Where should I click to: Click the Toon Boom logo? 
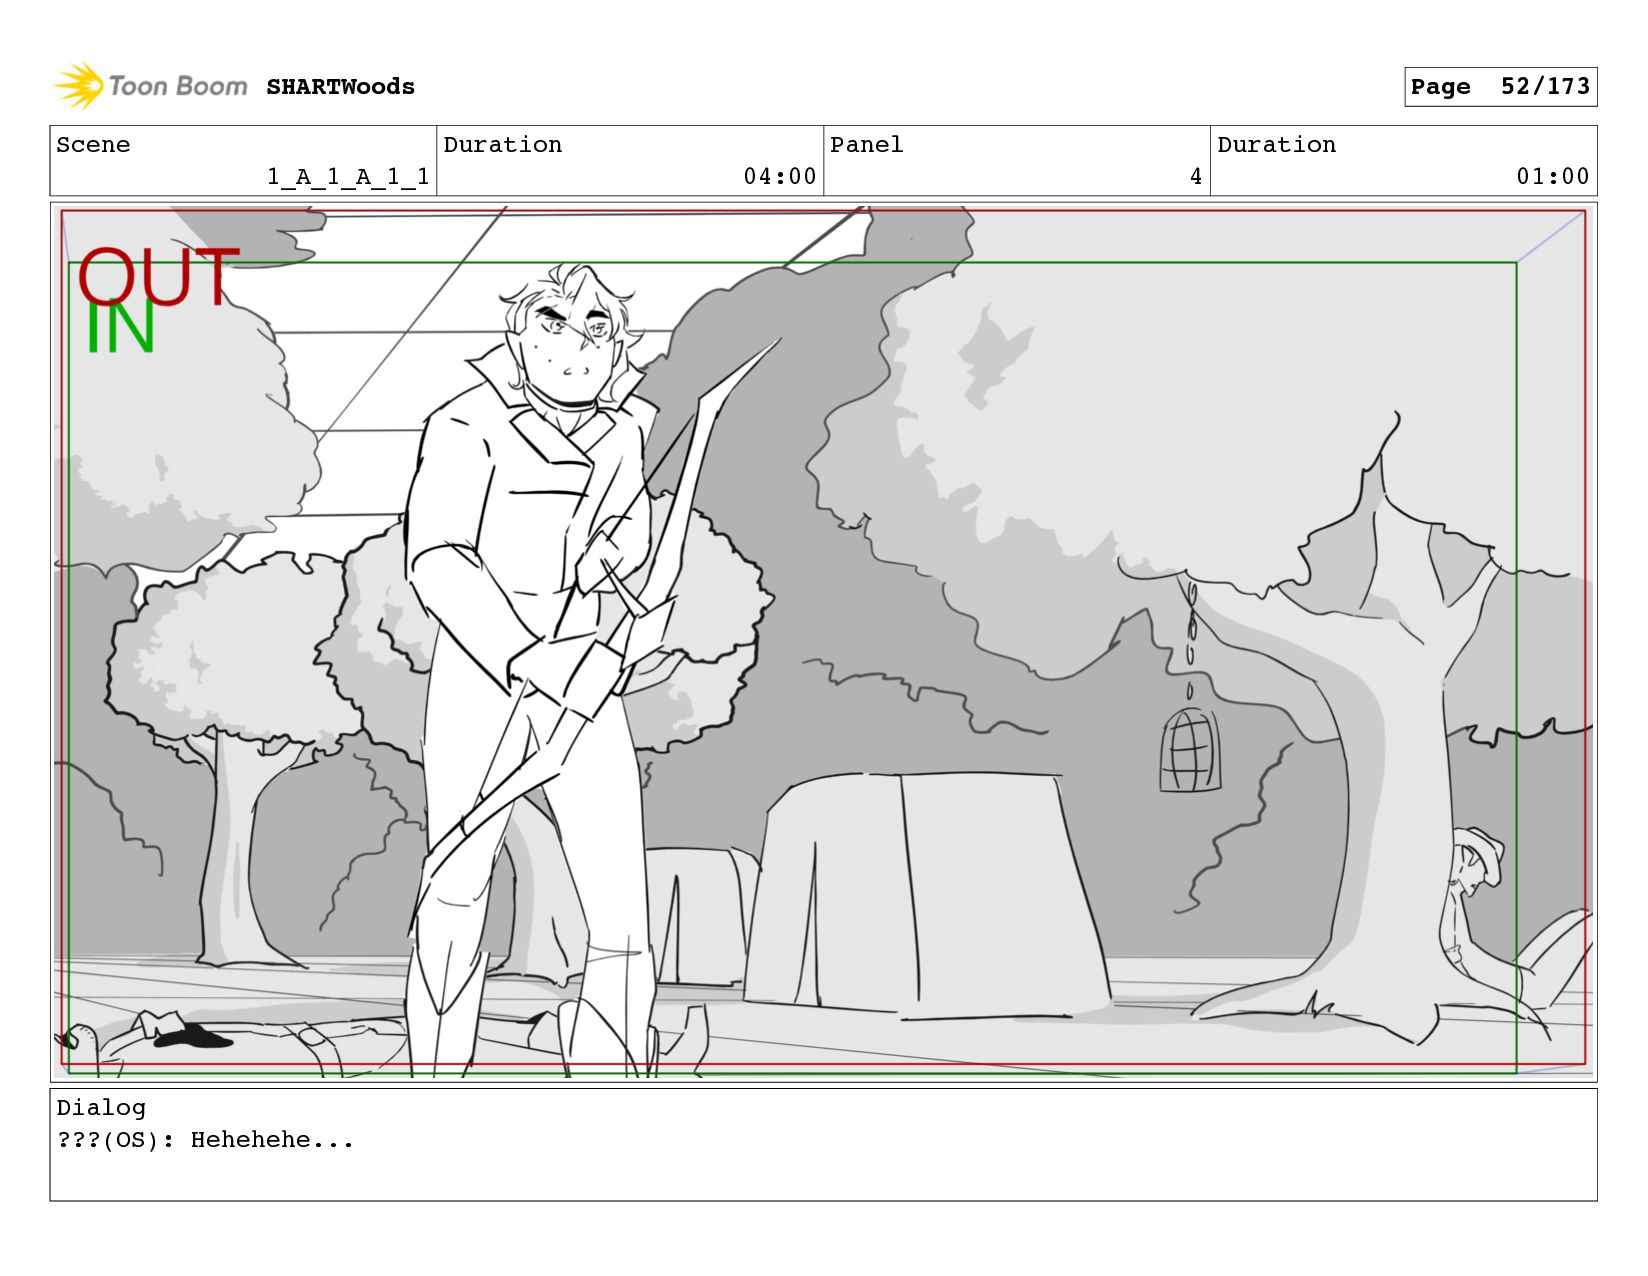150,86
